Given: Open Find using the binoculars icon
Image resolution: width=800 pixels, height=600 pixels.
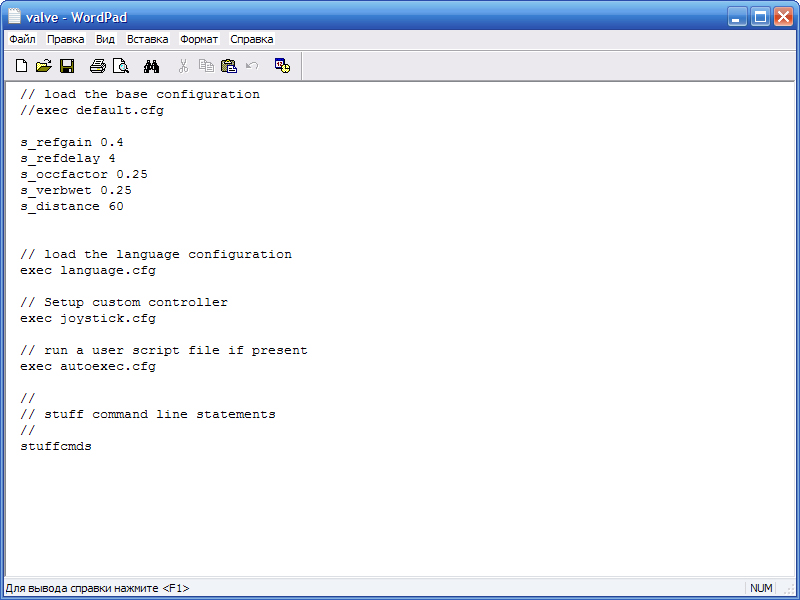Looking at the screenshot, I should pos(152,66).
